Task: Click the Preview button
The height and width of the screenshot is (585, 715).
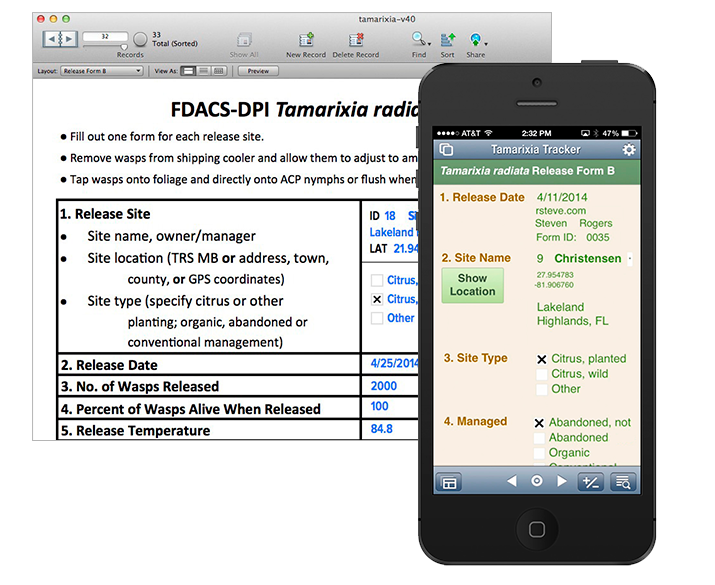Action: 258,71
